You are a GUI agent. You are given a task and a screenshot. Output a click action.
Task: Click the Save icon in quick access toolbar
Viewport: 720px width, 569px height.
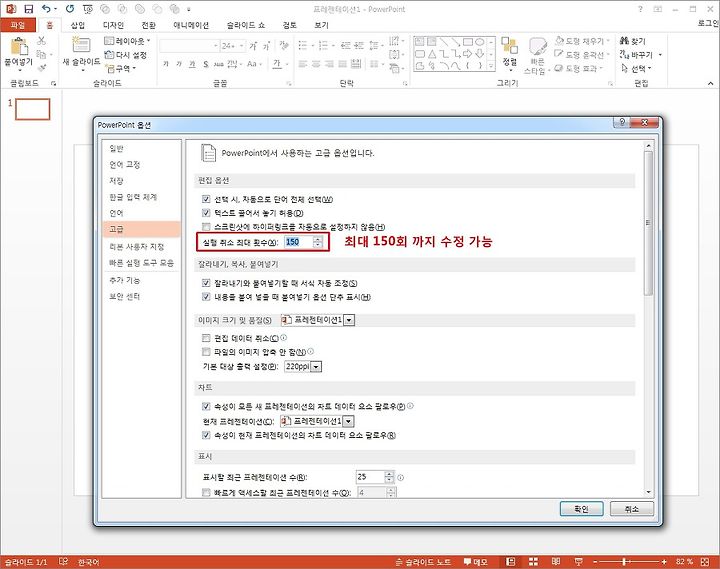[x=28, y=9]
